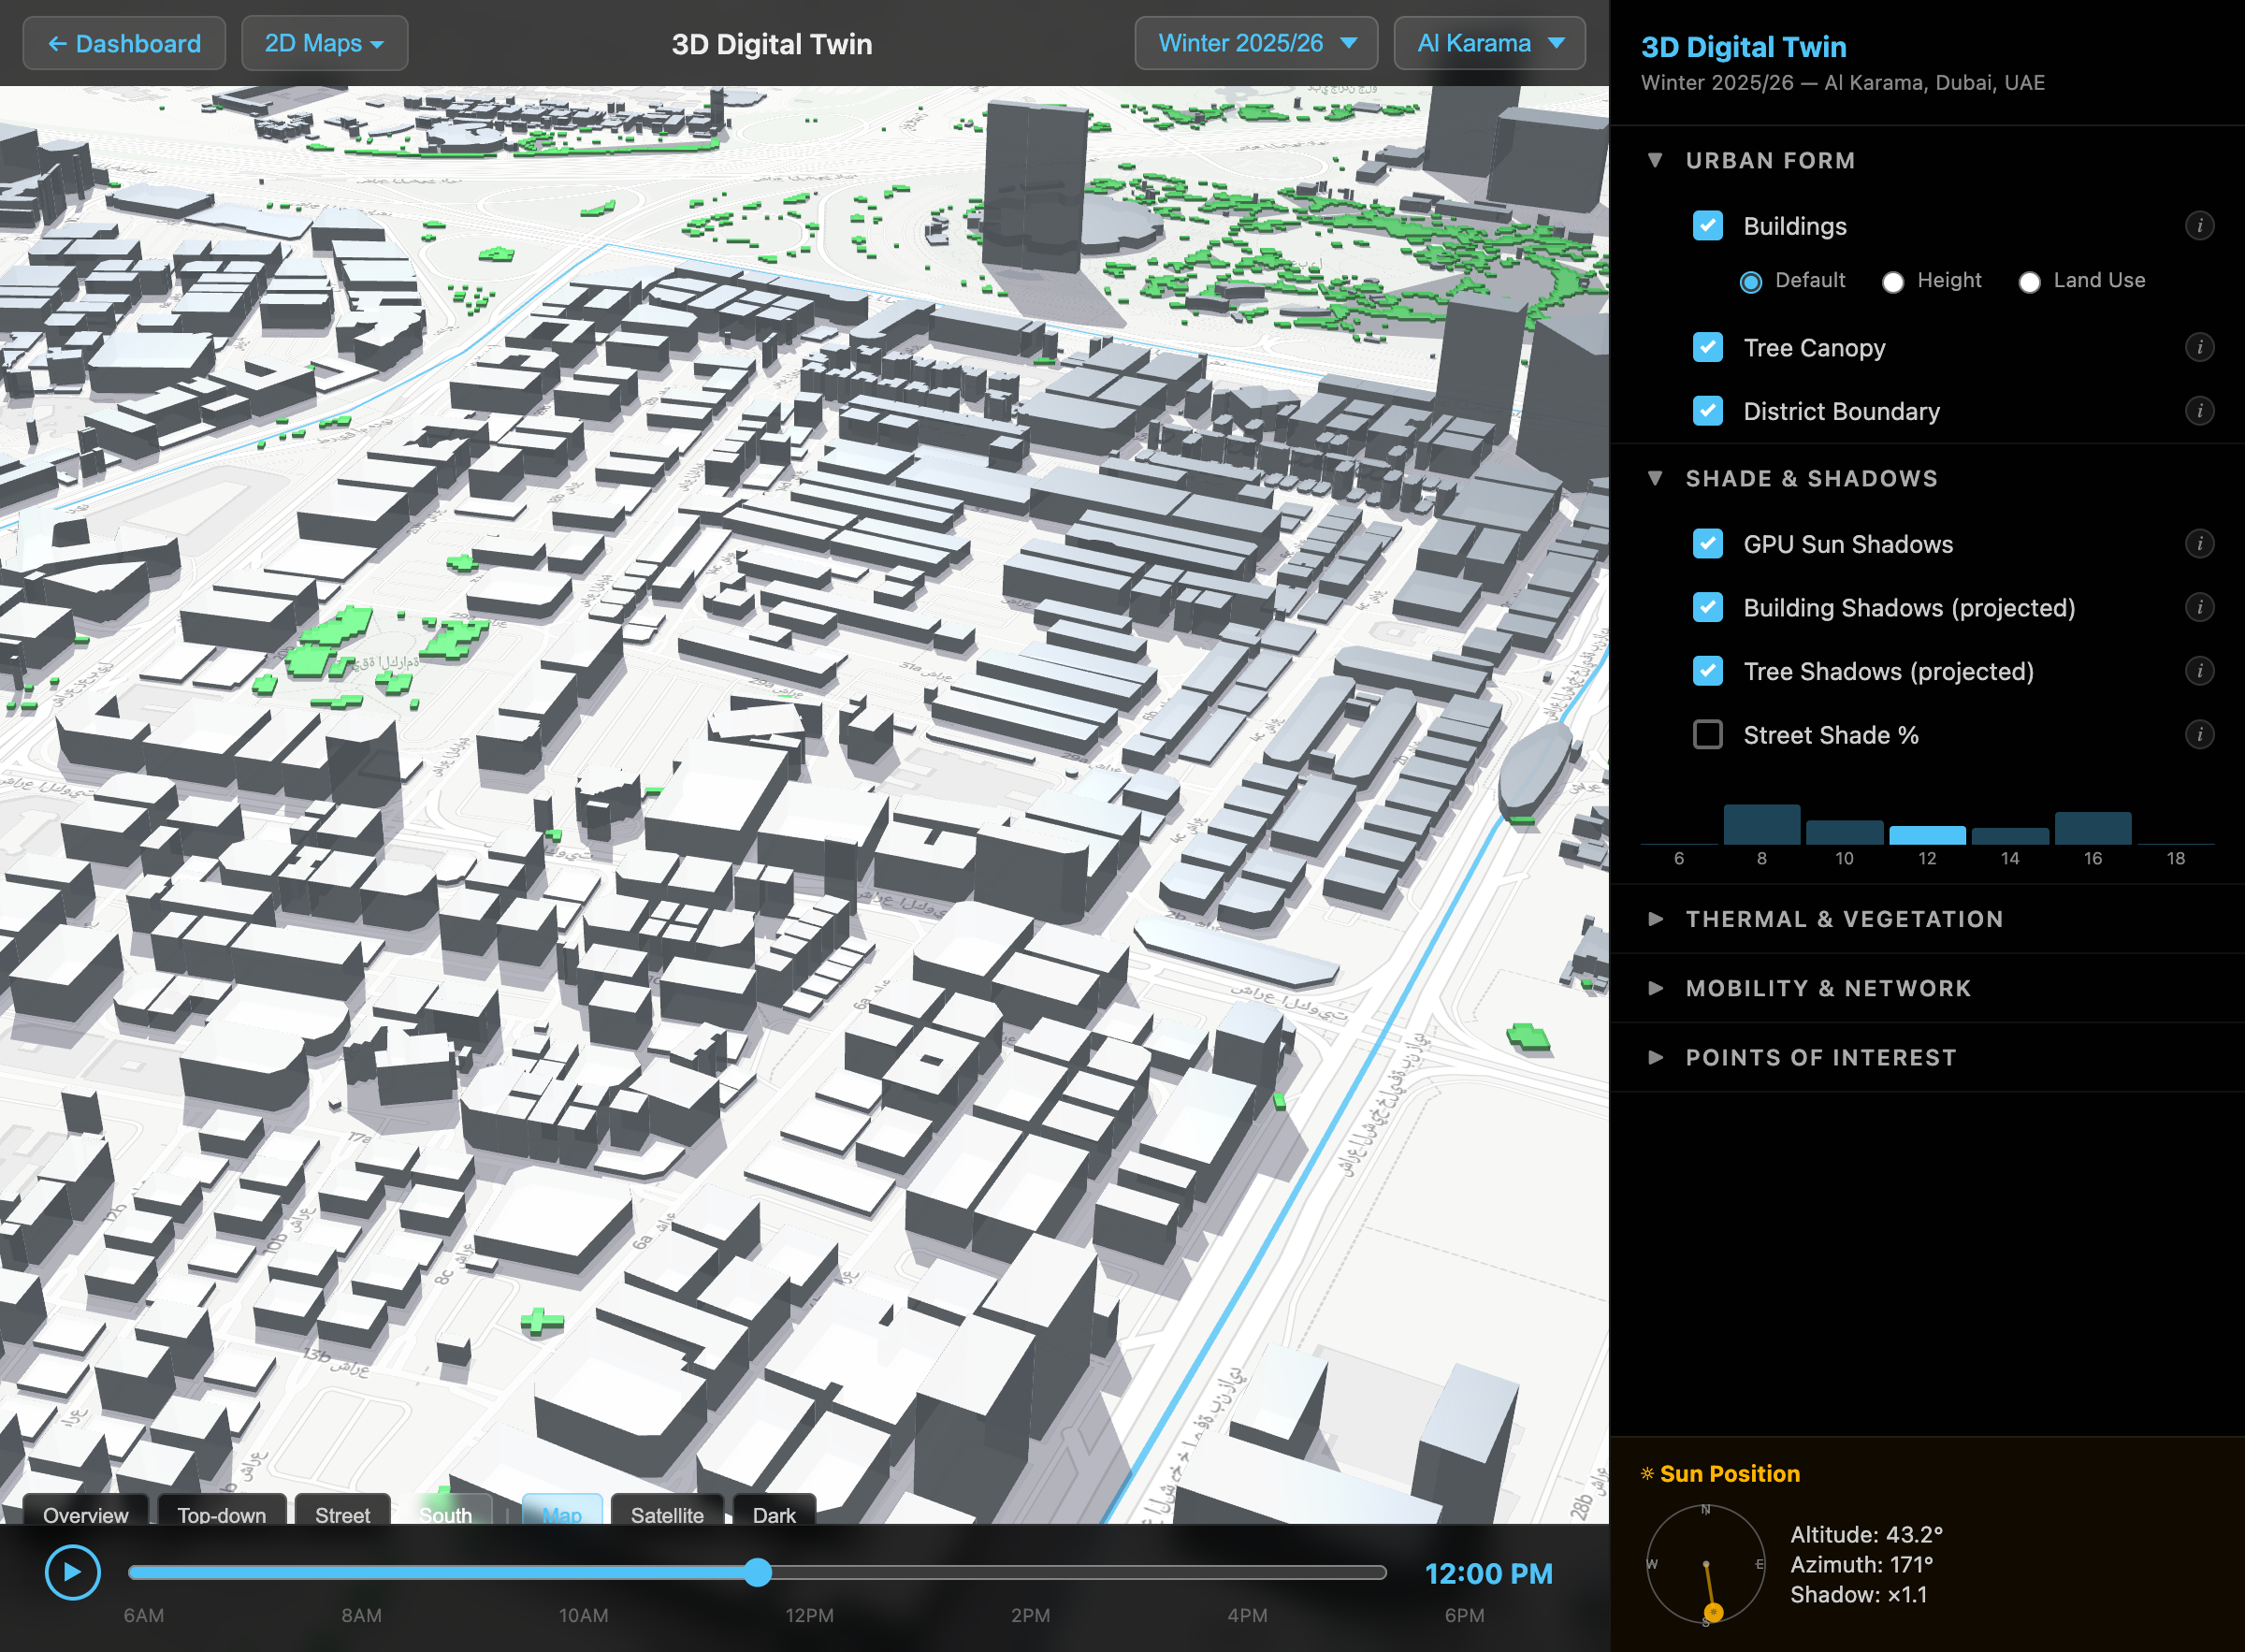Jump timeline to the 10AM label
This screenshot has height=1652, width=2245.
tap(583, 1616)
